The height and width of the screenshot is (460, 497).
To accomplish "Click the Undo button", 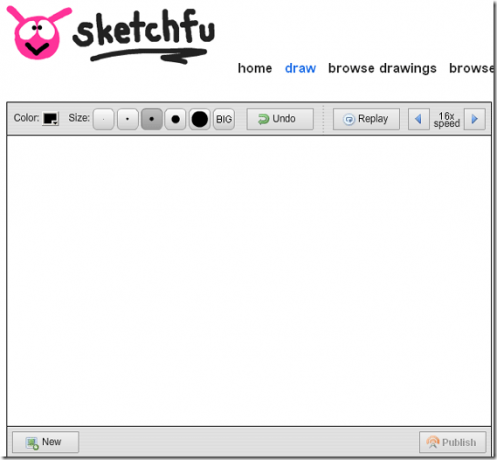I will tap(280, 119).
